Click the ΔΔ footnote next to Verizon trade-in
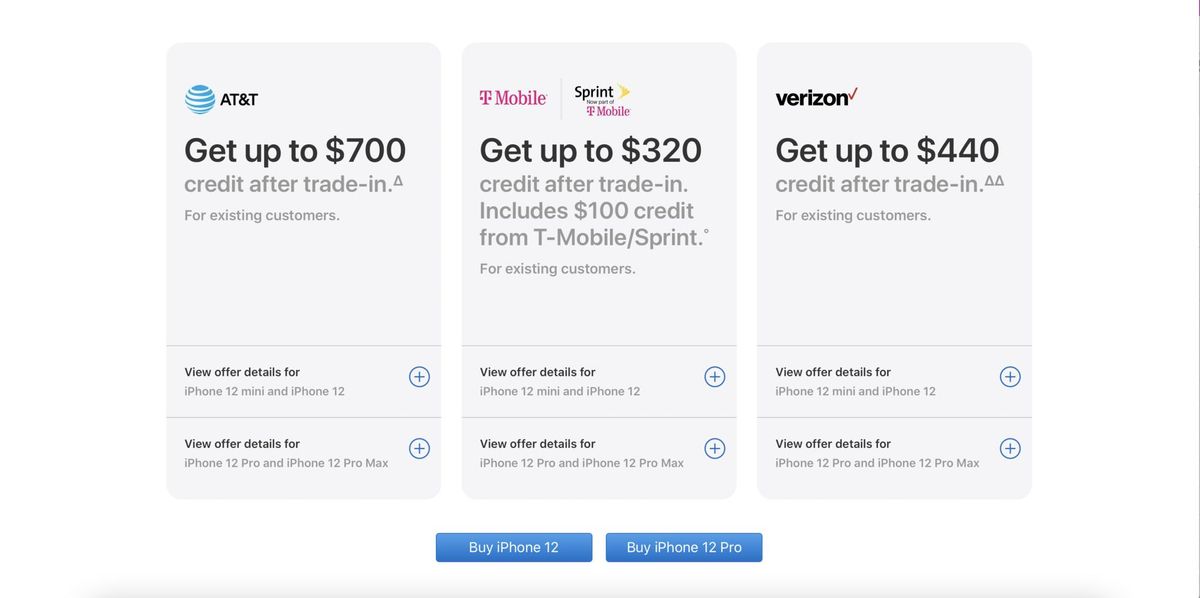This screenshot has width=1200, height=598. (994, 179)
